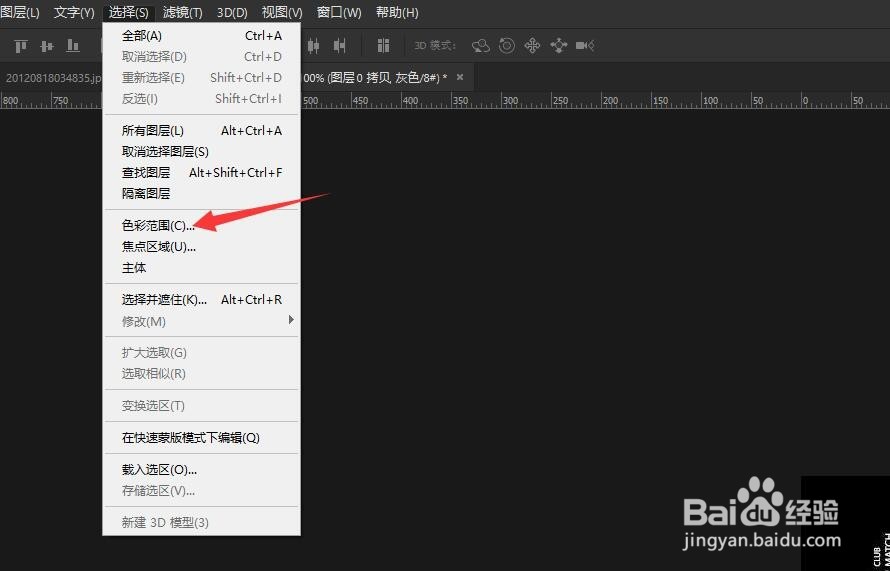Click the distribute horizontal centers icon
The image size is (890, 571).
tap(313, 45)
